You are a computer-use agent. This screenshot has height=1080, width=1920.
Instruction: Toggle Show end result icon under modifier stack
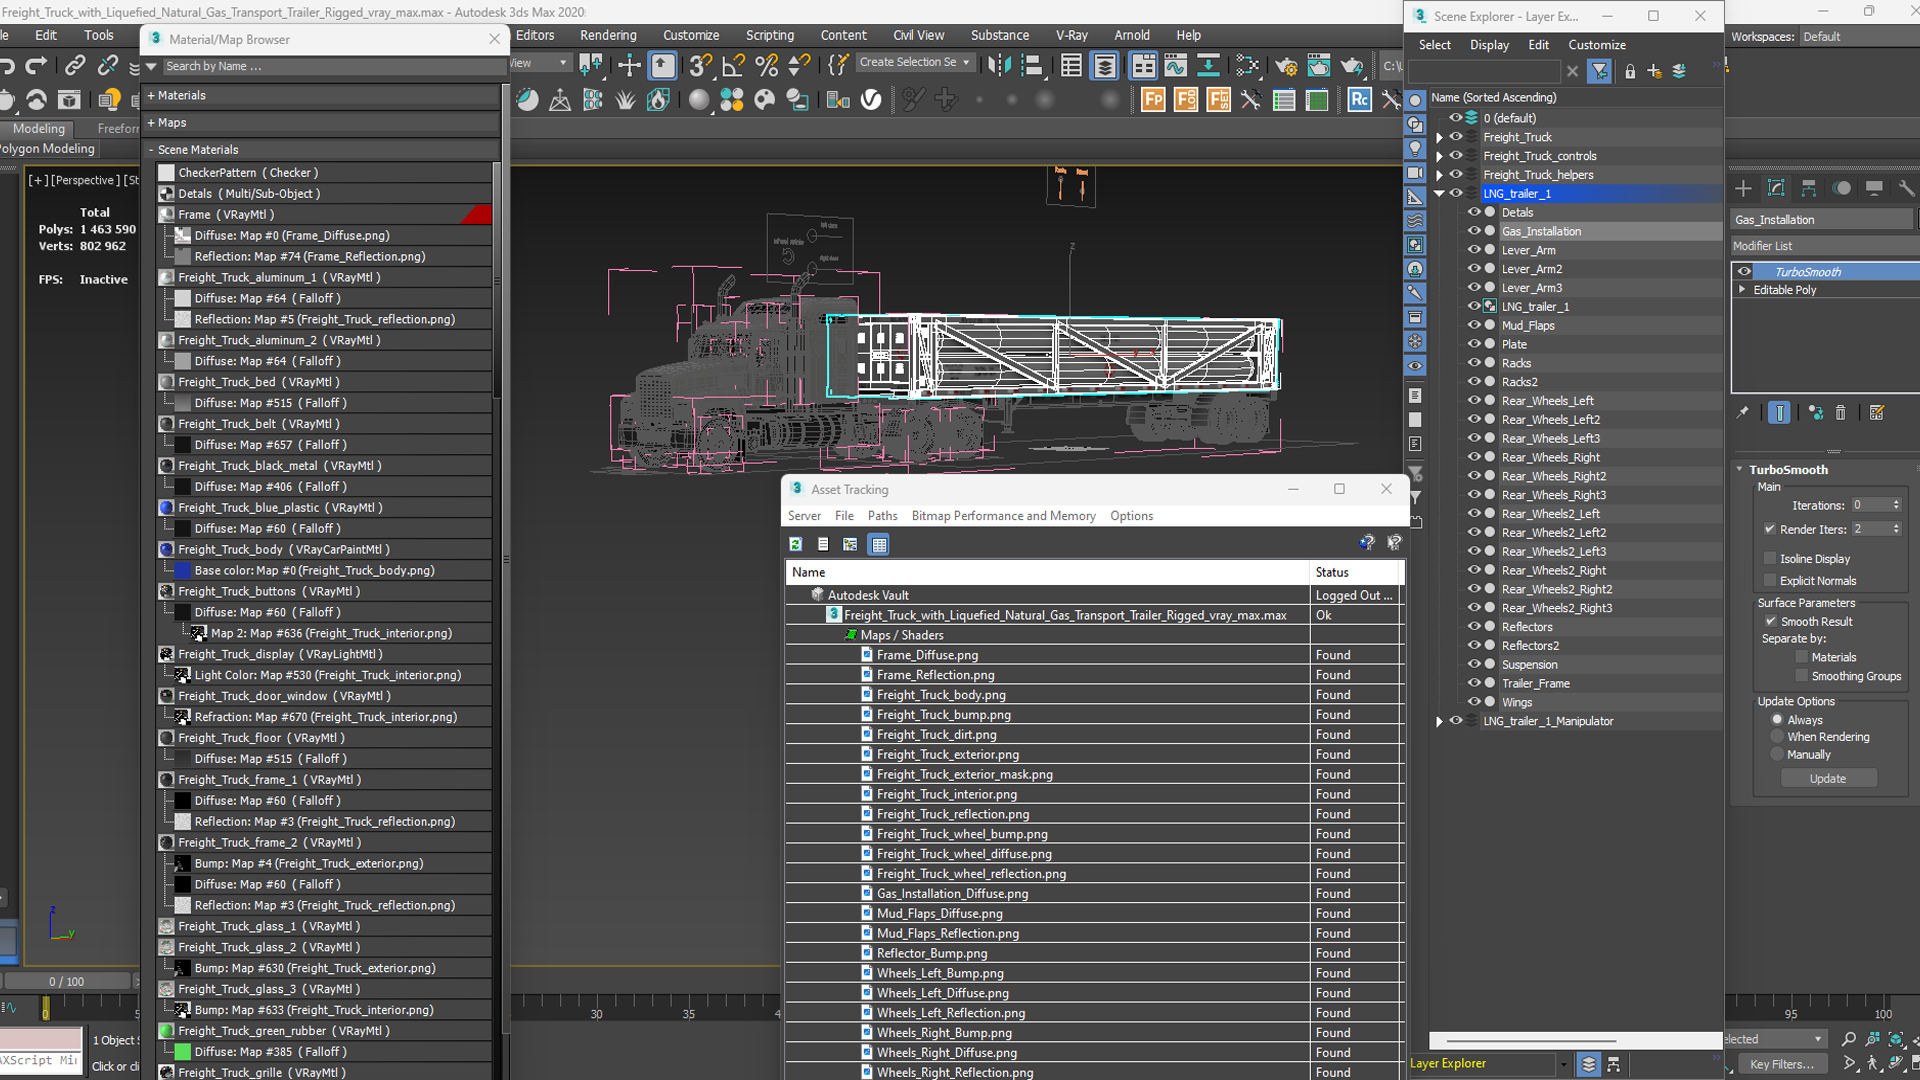coord(1779,413)
